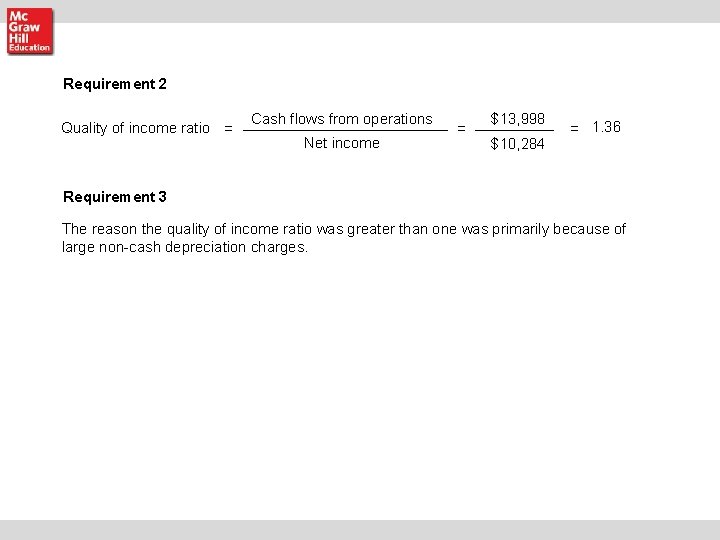Viewport: 720px width, 540px height.
Task: Select the Requirement 3 heading
Action: point(115,197)
